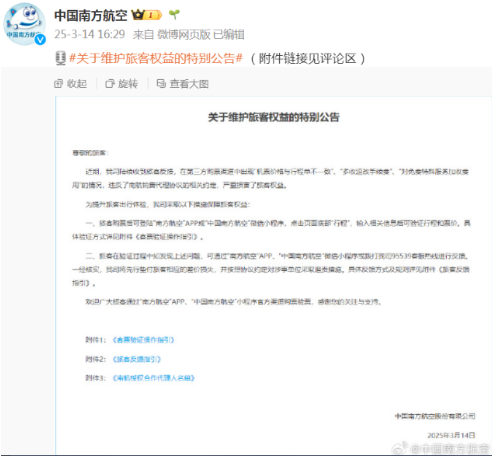The image size is (492, 456).
Task: Click the green sprout icon beside username
Action: point(174,14)
